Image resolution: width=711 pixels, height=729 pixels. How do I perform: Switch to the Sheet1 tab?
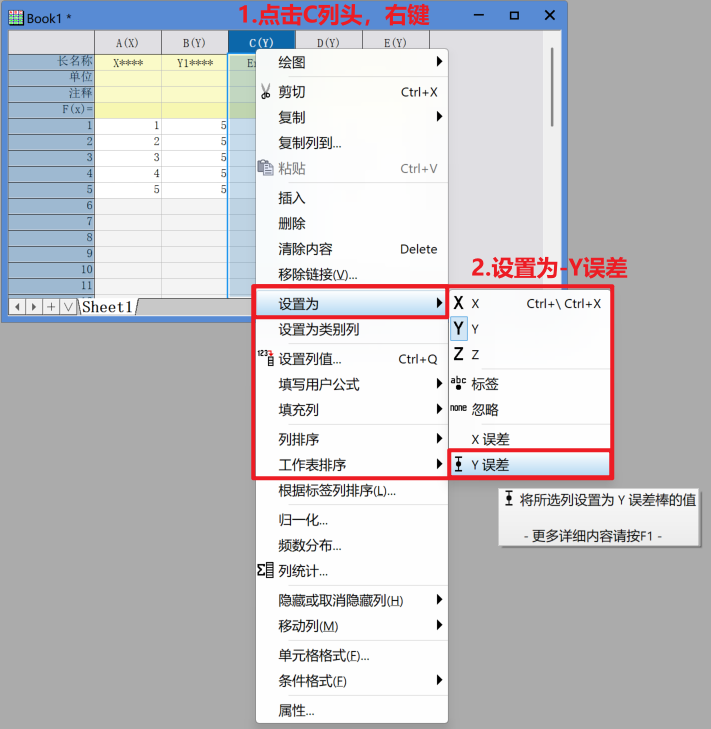pos(107,307)
